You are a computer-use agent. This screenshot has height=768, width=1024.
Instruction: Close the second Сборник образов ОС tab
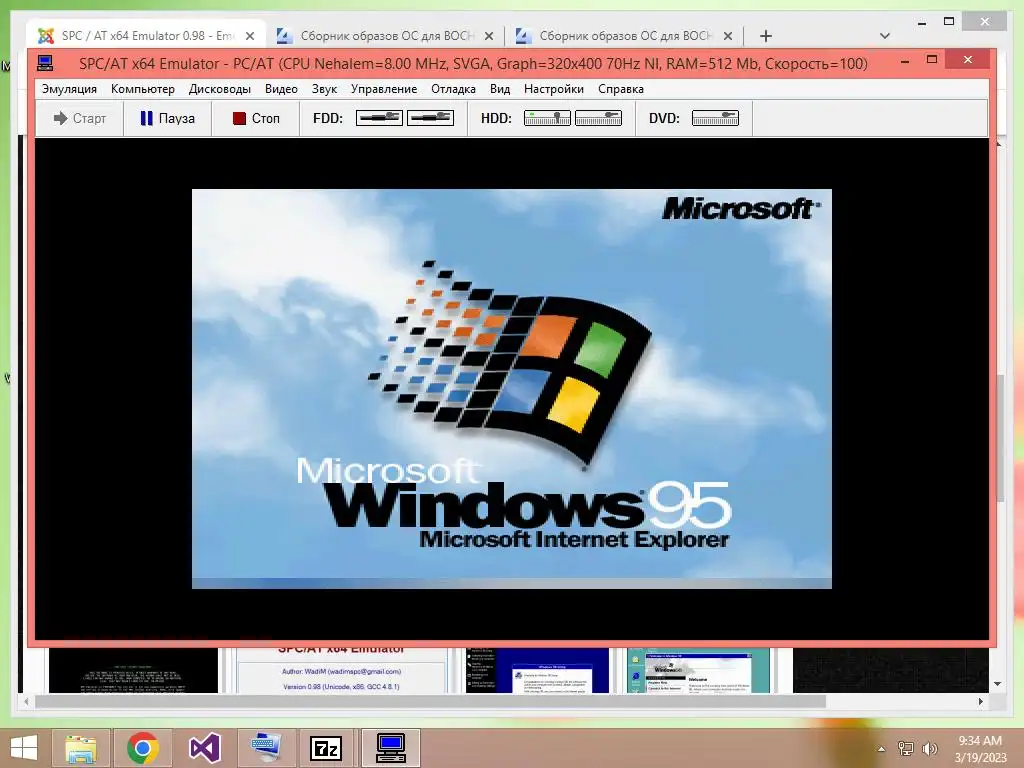pyautogui.click(x=488, y=36)
